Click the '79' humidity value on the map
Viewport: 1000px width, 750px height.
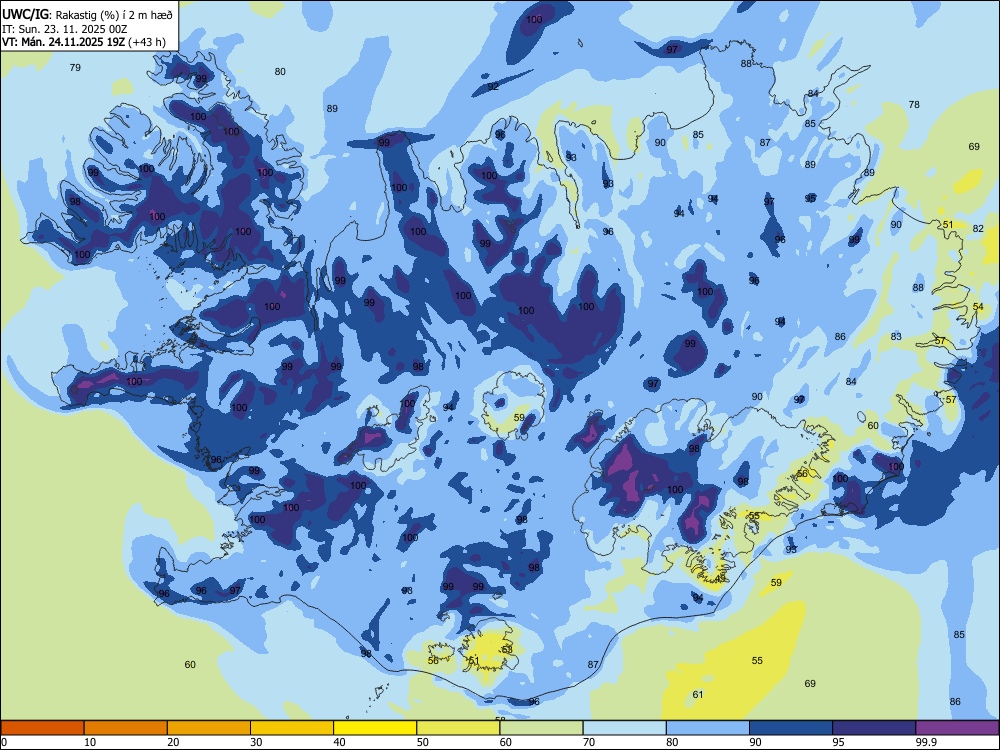(x=75, y=67)
